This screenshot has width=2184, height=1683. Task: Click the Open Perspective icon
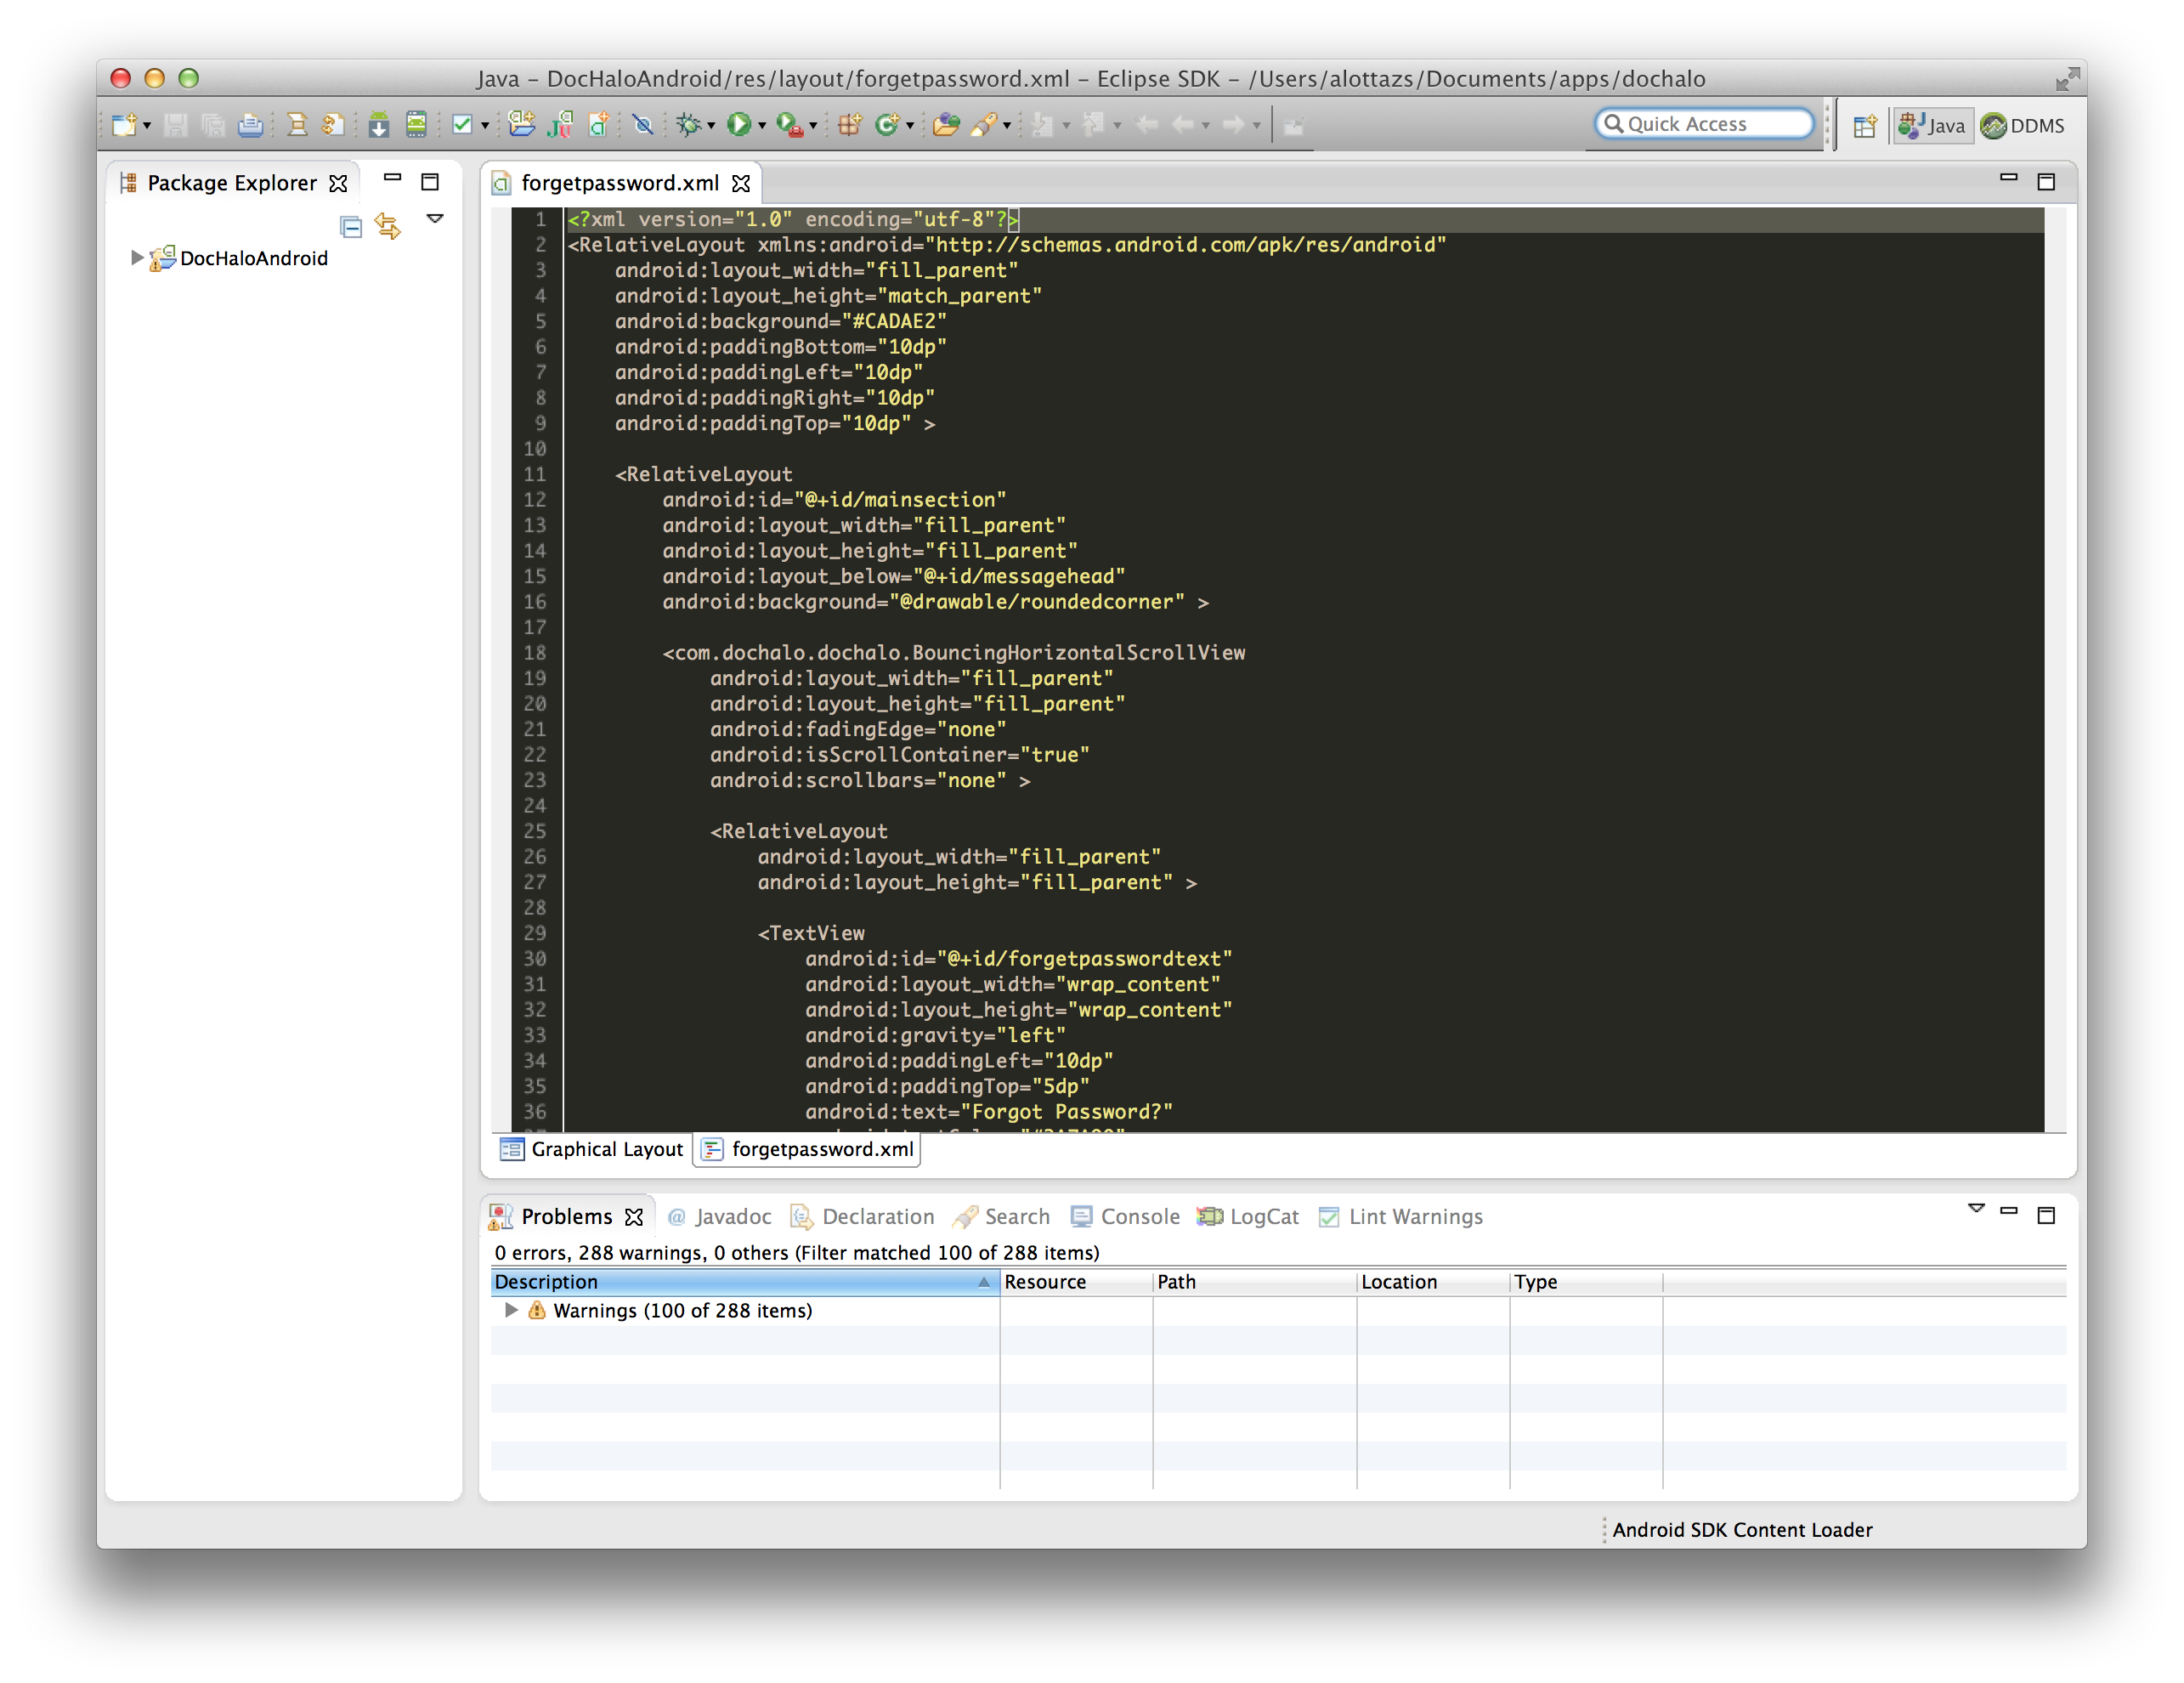[x=1864, y=126]
